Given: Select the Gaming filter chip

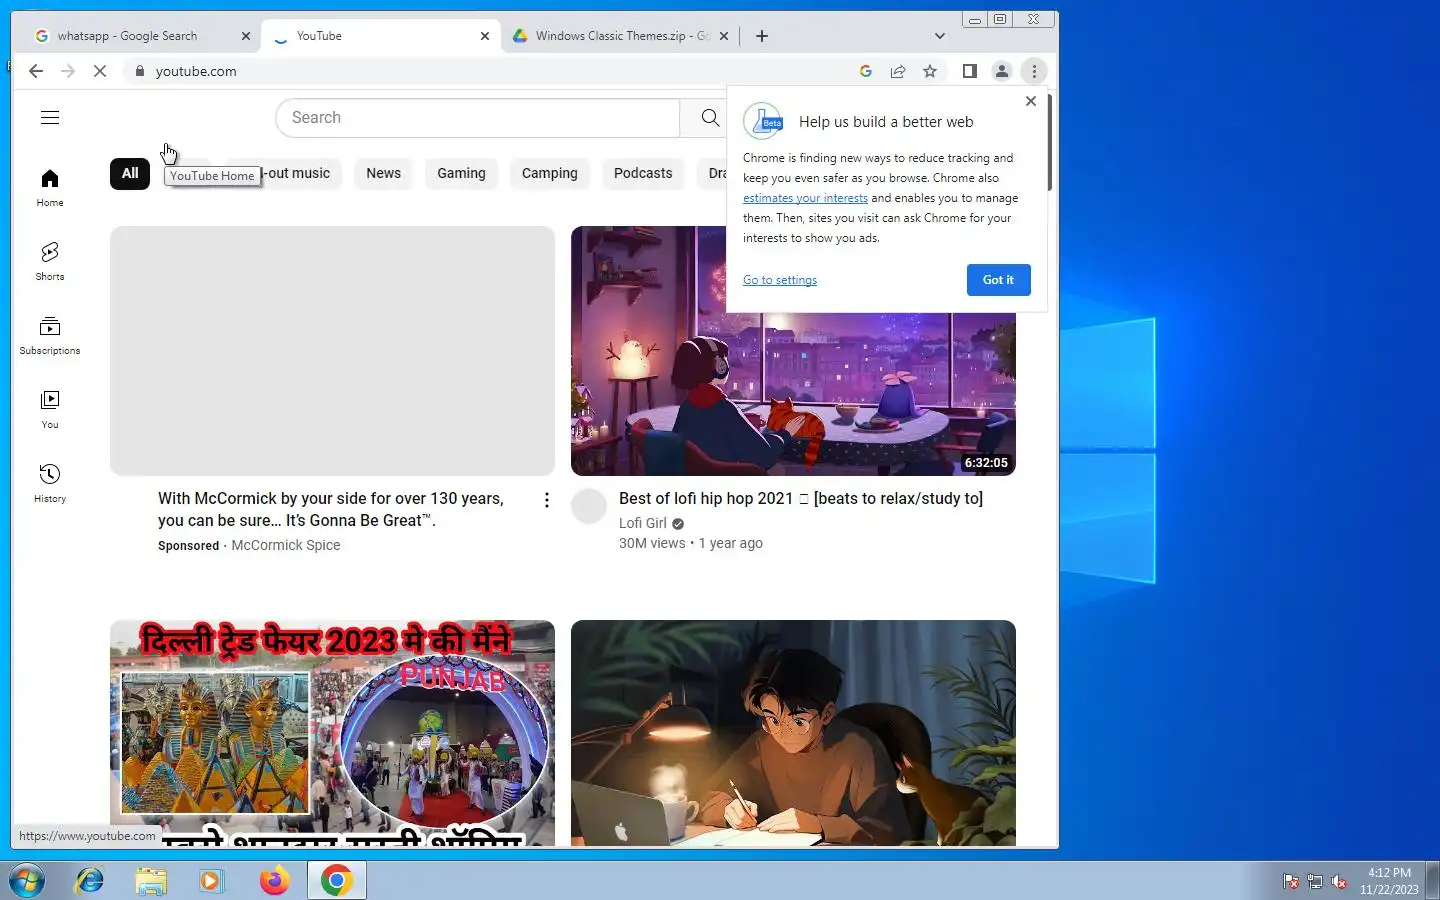Looking at the screenshot, I should (461, 173).
